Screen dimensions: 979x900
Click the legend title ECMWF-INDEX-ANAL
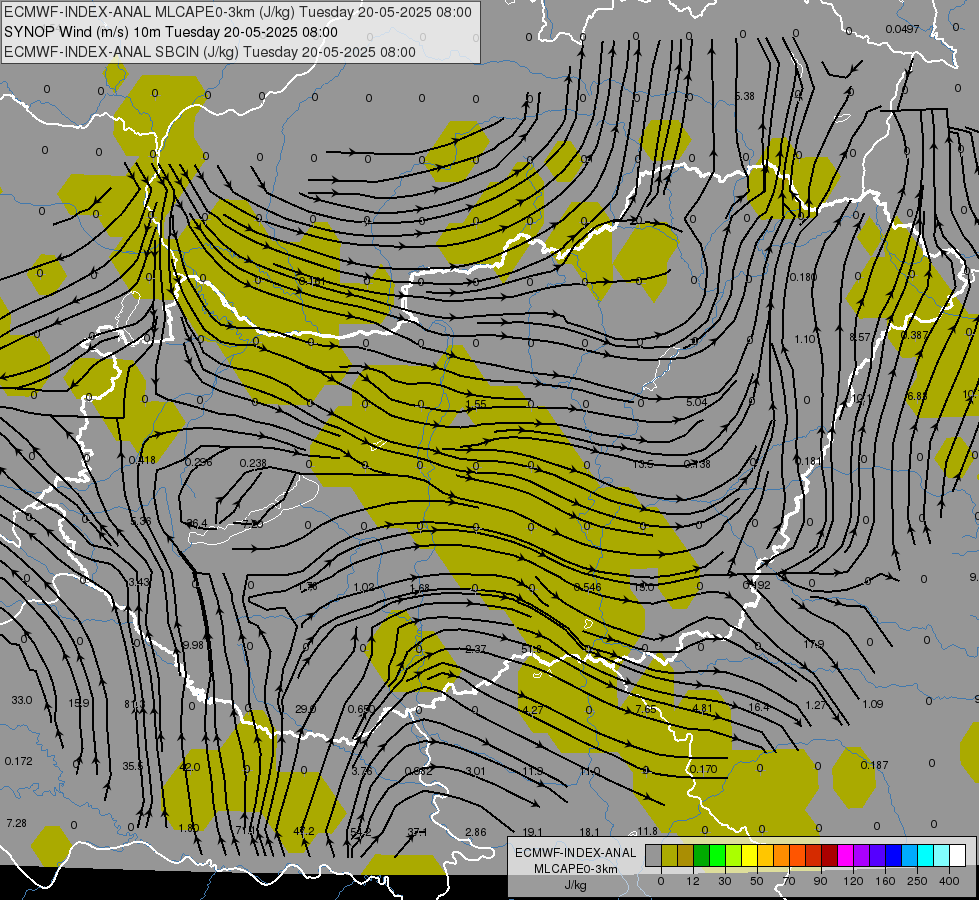pyautogui.click(x=576, y=853)
